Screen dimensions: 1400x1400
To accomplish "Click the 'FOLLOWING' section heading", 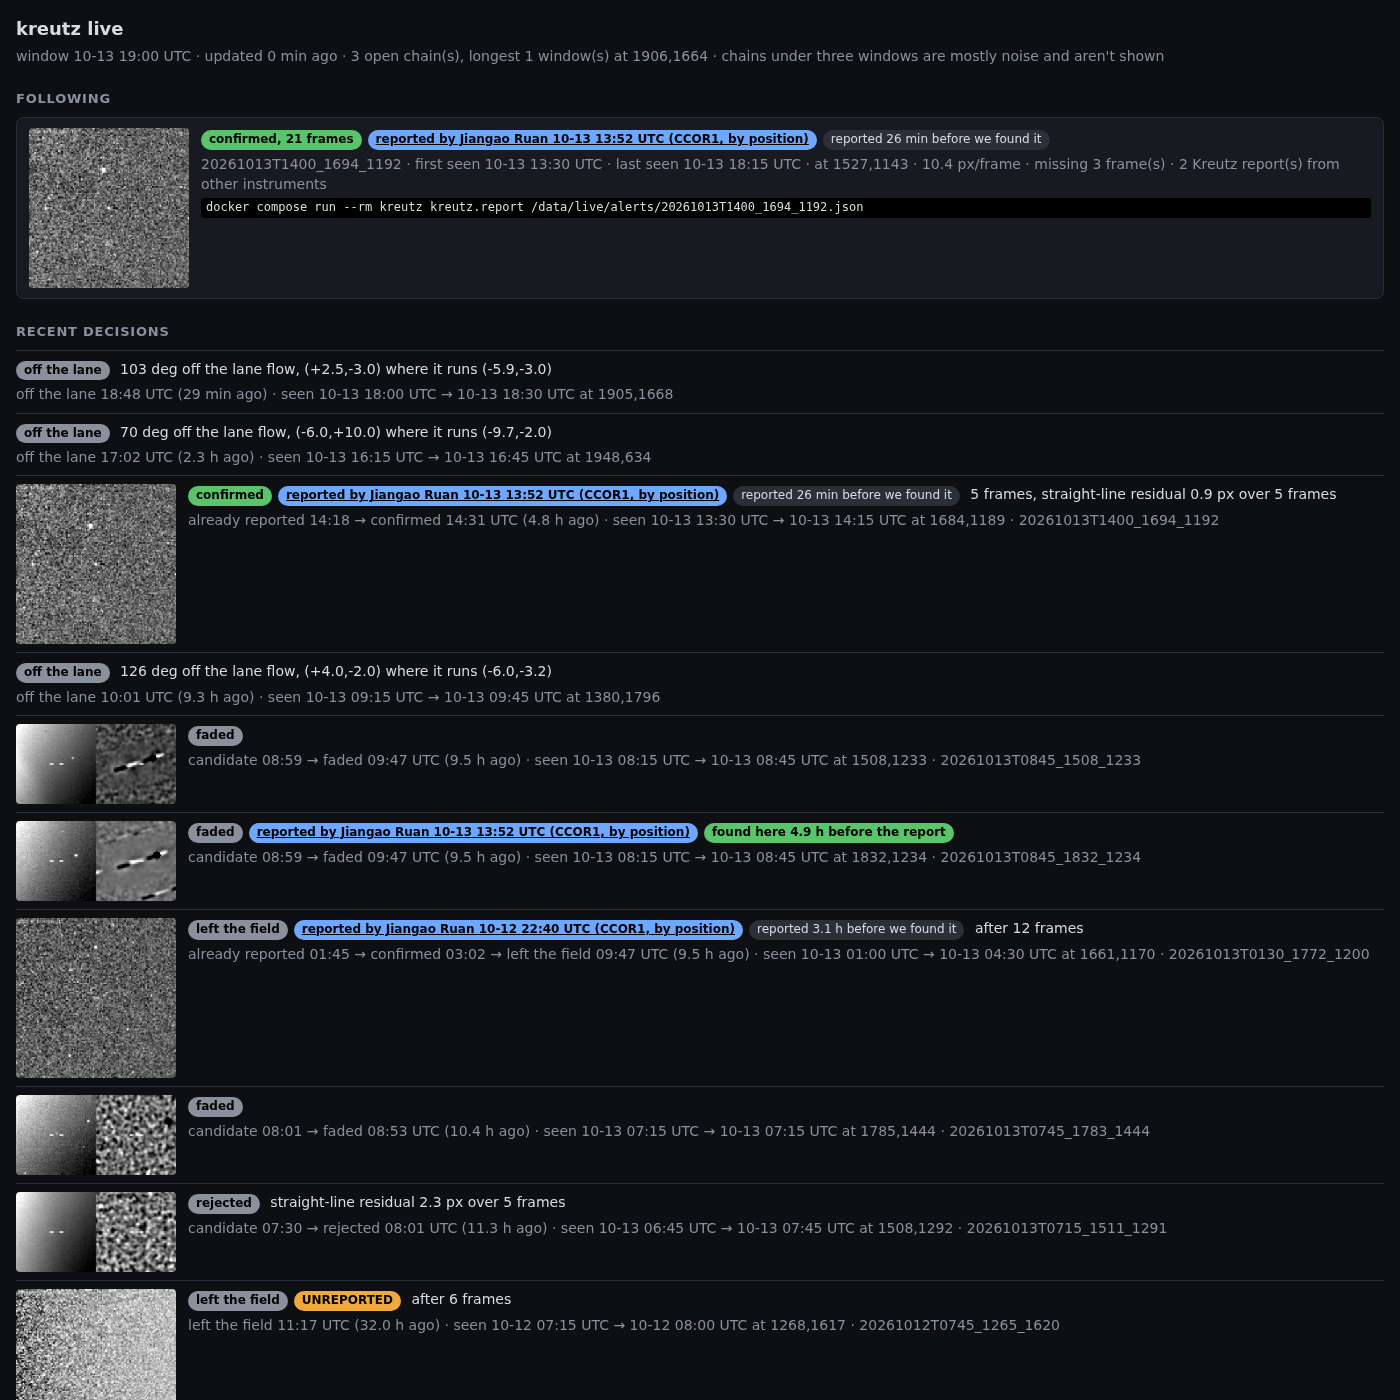I will (x=63, y=98).
